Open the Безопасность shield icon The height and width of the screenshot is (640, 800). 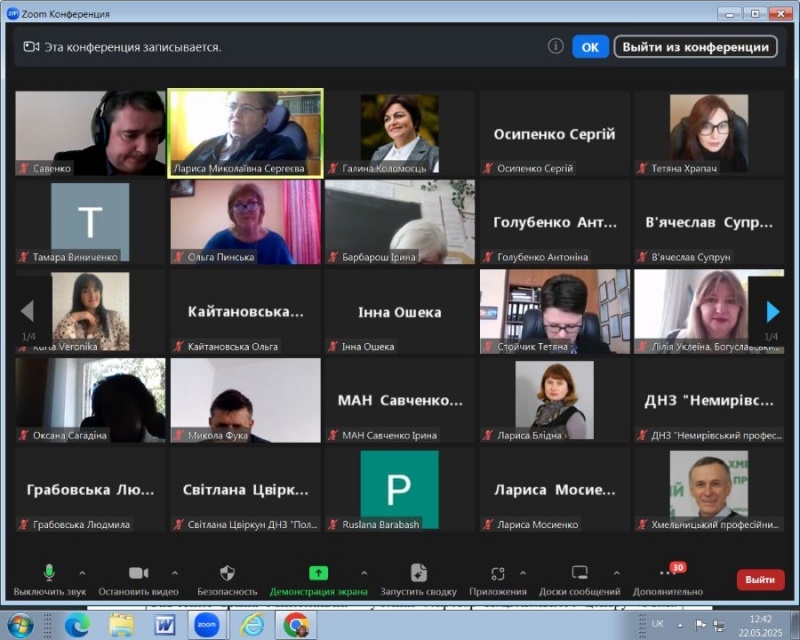[227, 573]
